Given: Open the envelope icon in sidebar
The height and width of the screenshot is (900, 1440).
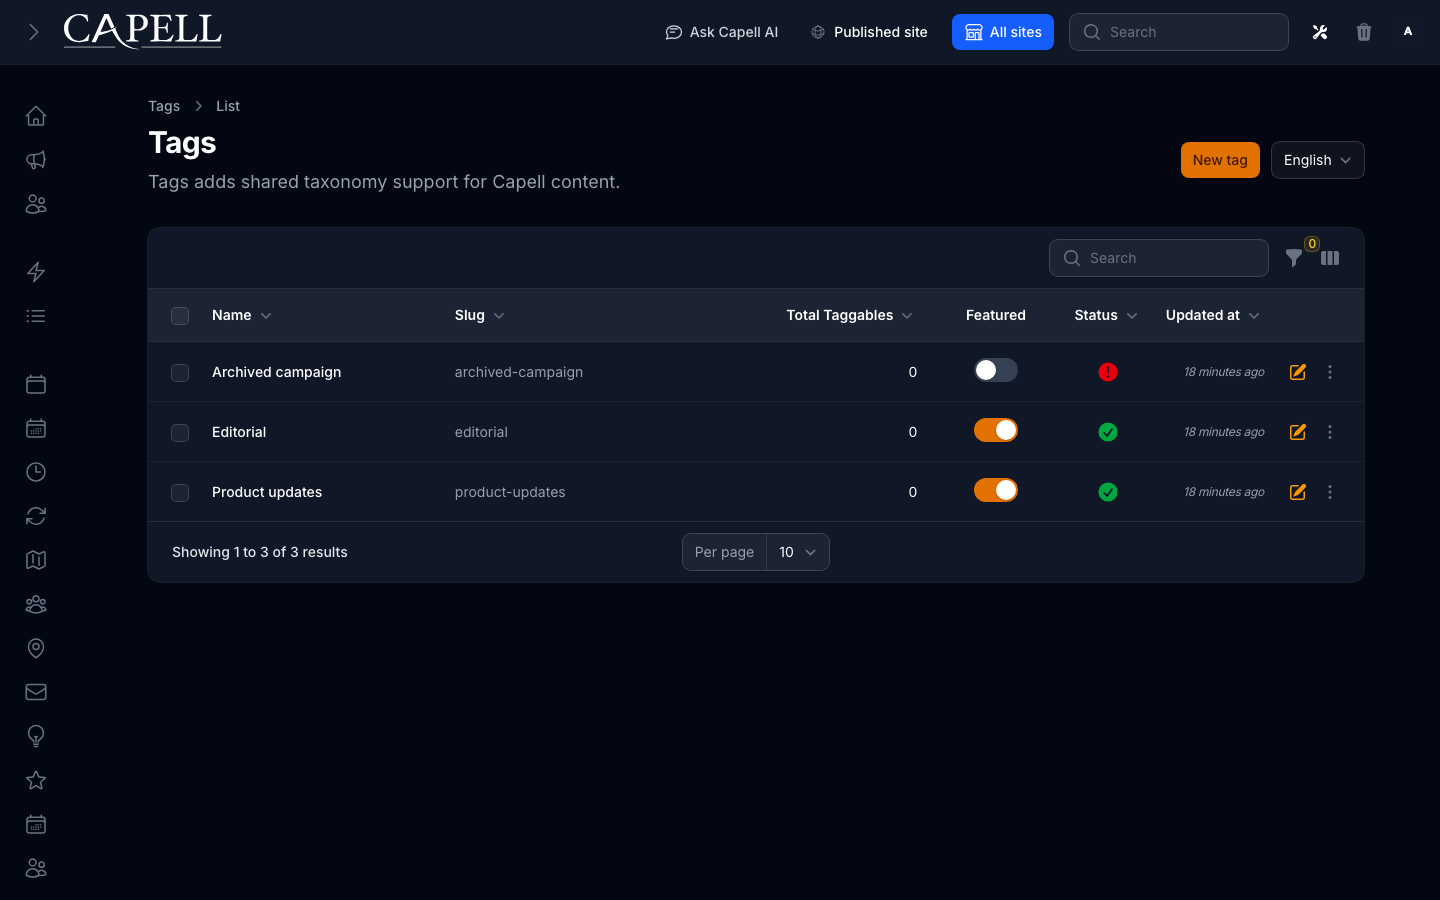Looking at the screenshot, I should pyautogui.click(x=36, y=692).
